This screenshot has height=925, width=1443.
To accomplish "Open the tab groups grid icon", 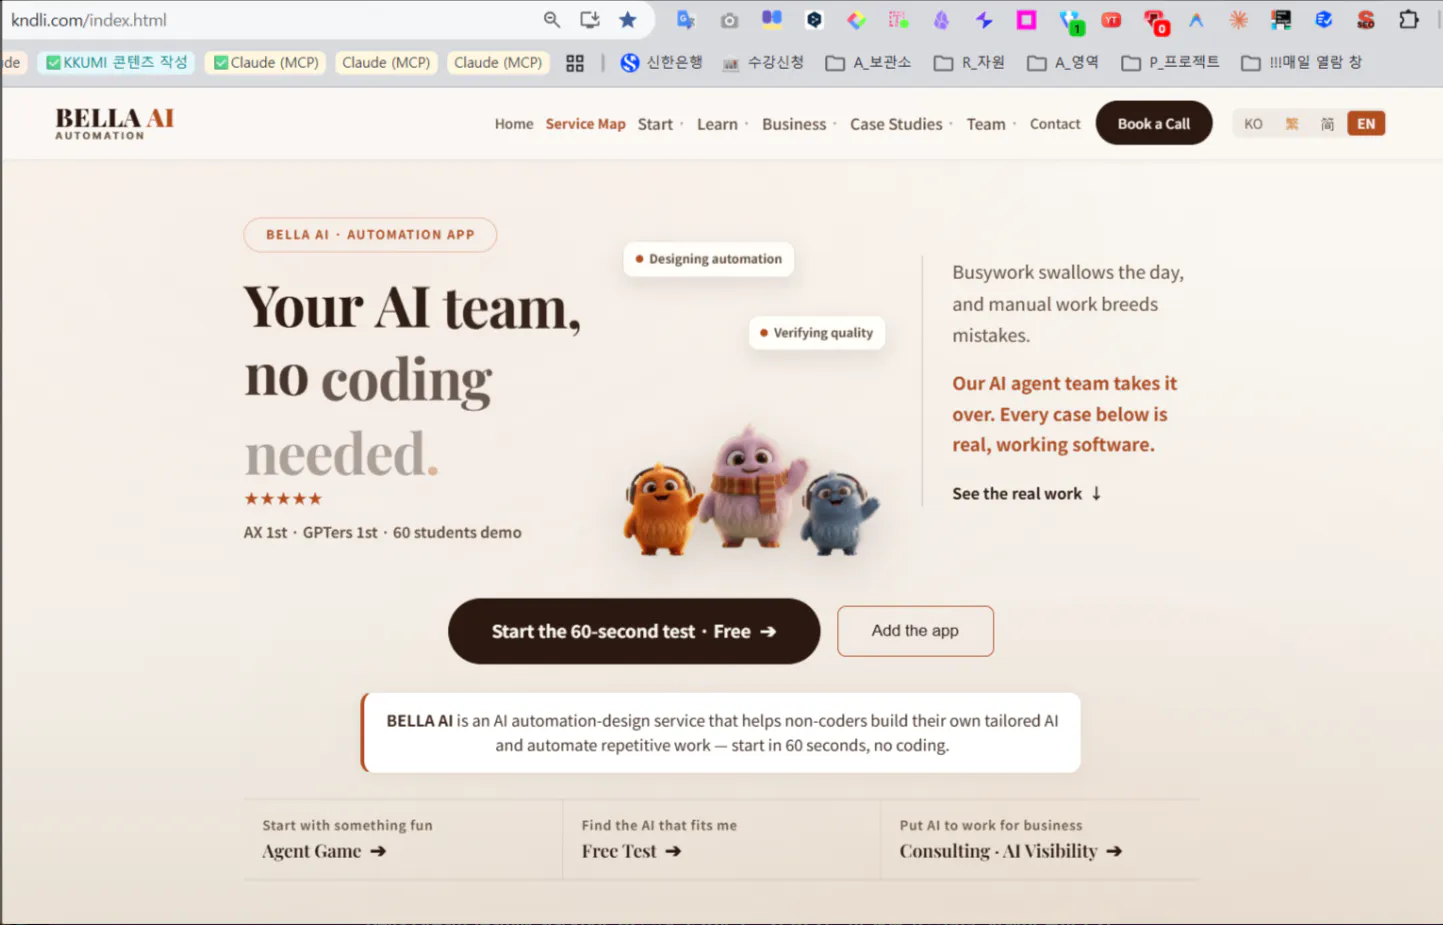I will [x=575, y=63].
